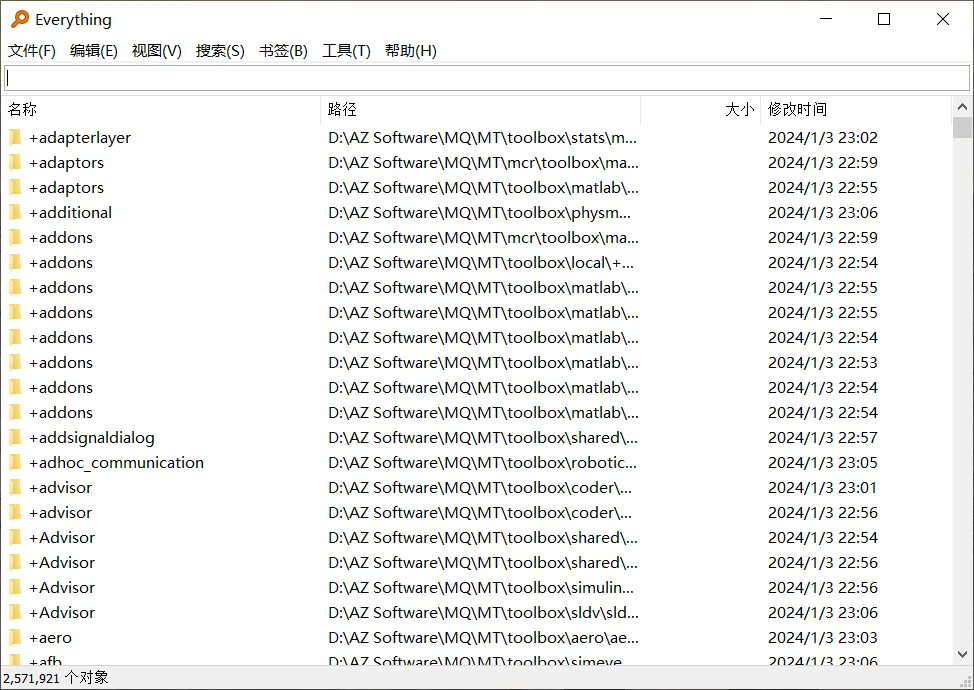Select +Advisor name in toolbox\sldv path
The image size is (974, 690).
[x=61, y=612]
